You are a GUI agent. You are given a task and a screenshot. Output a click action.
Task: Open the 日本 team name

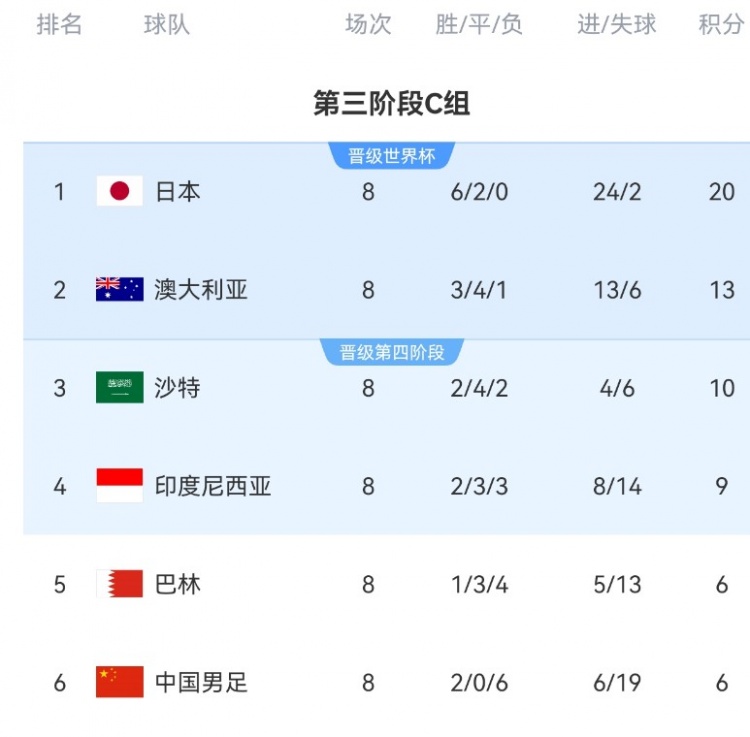tap(178, 191)
